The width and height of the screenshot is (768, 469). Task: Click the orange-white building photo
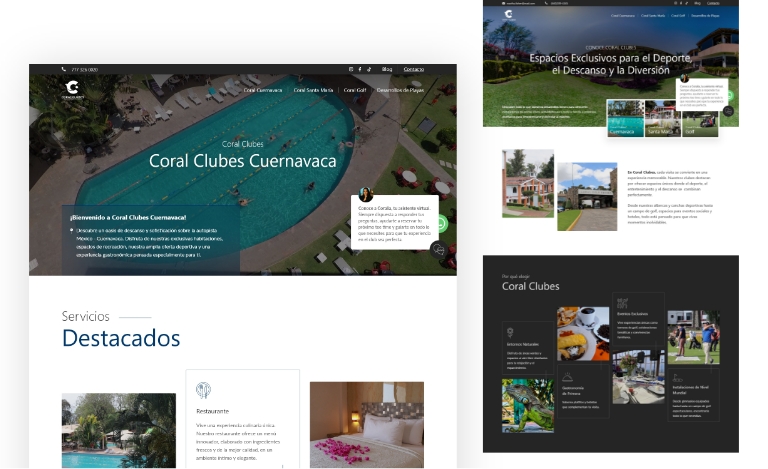point(528,184)
